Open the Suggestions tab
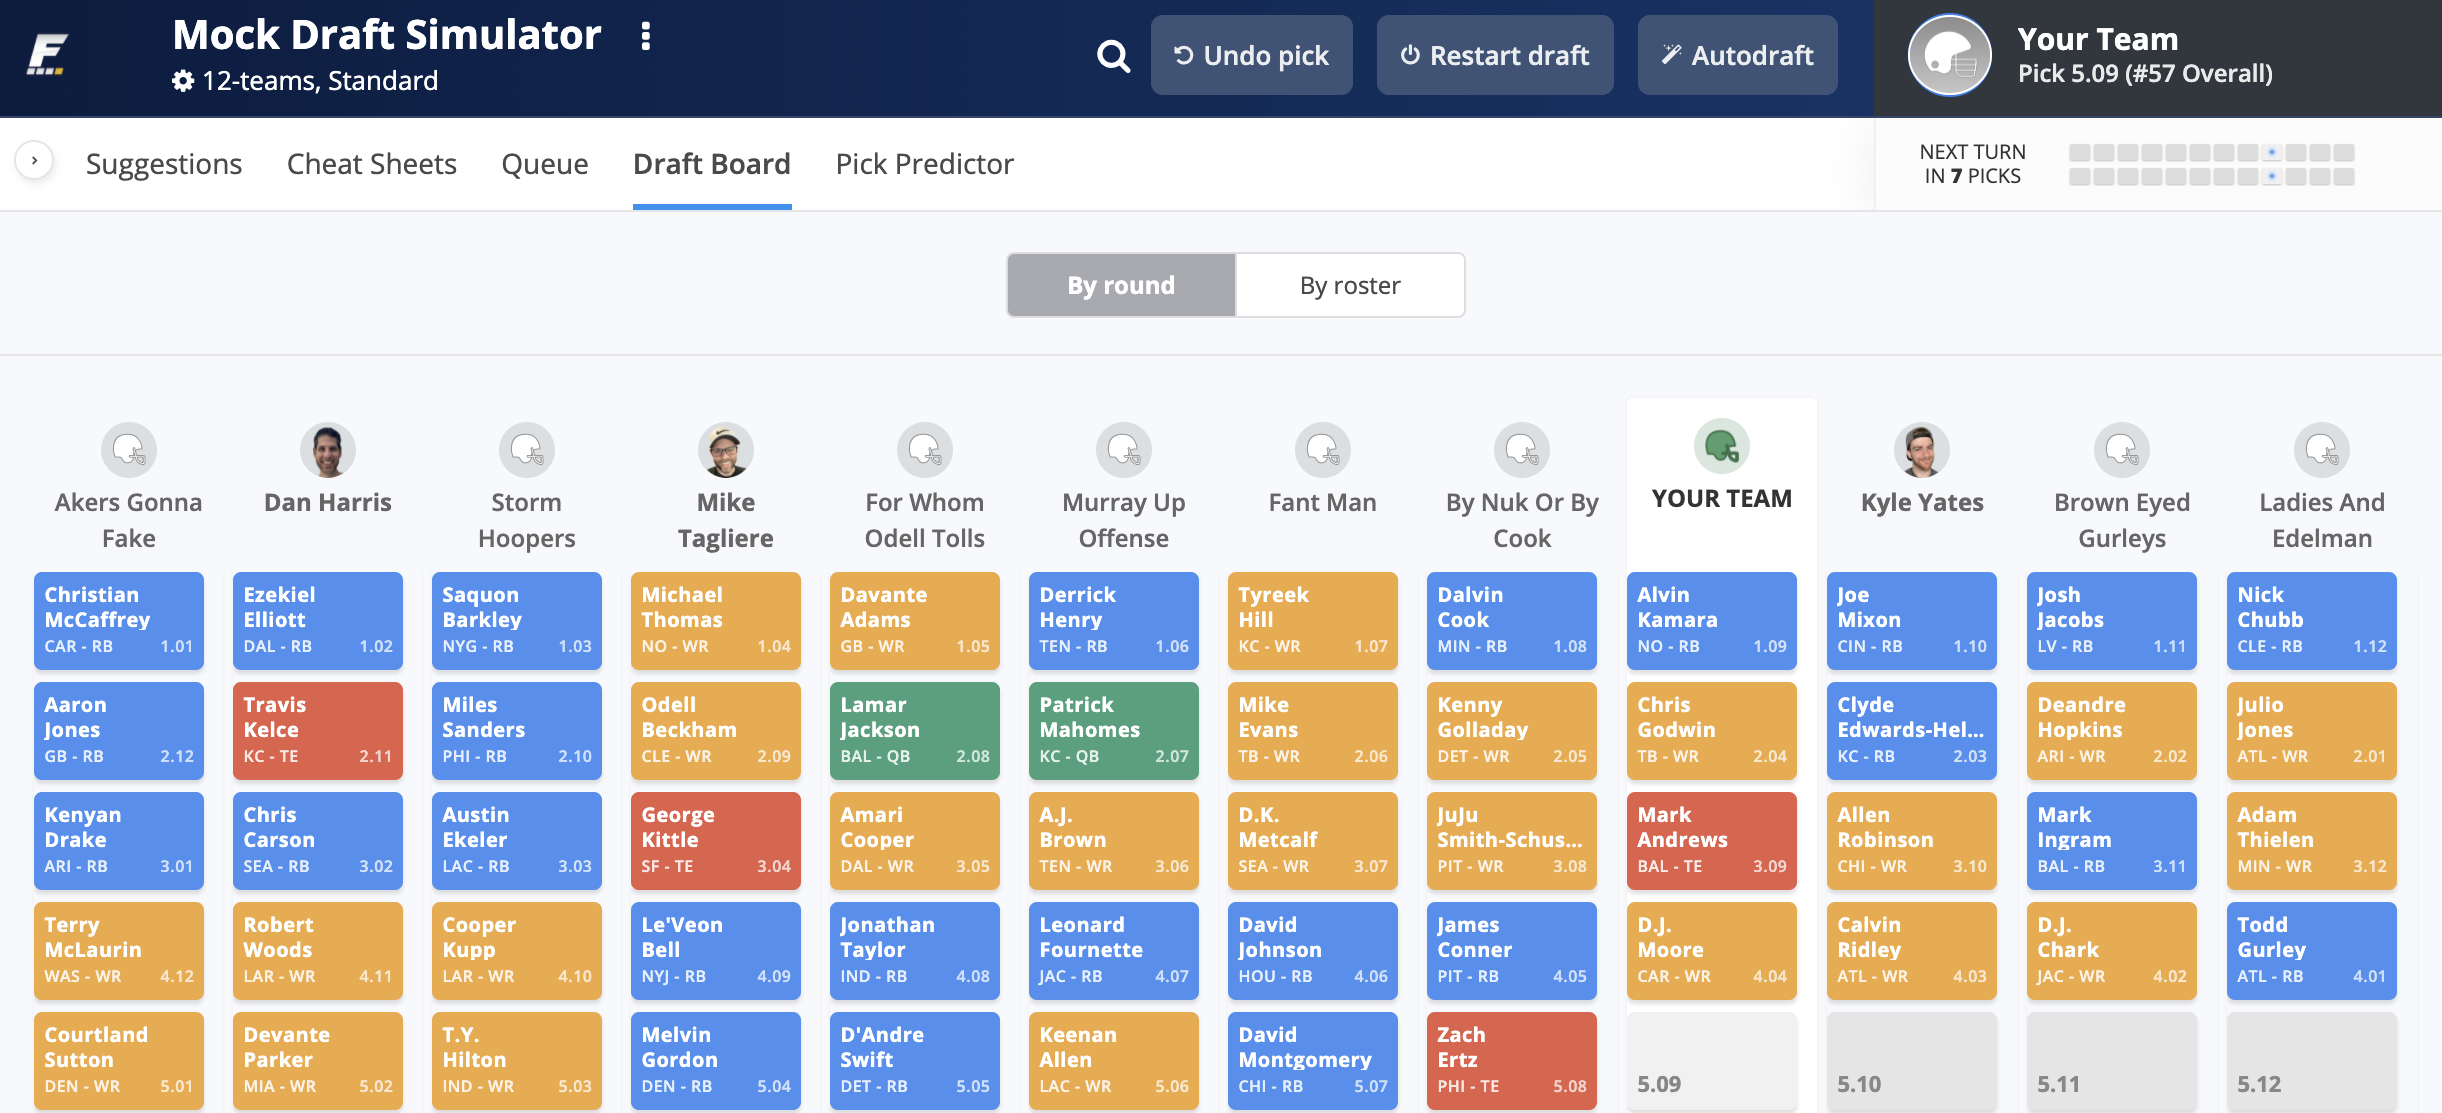This screenshot has height=1113, width=2442. click(164, 164)
